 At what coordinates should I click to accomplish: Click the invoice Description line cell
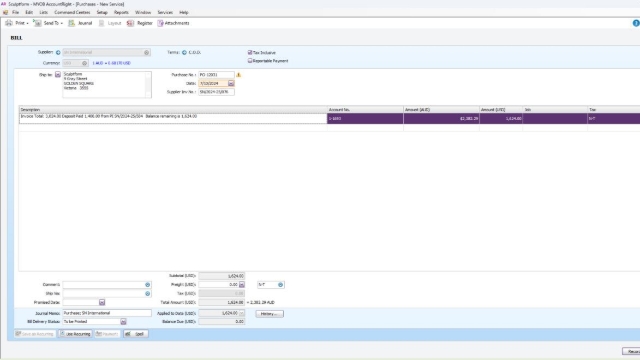click(173, 118)
